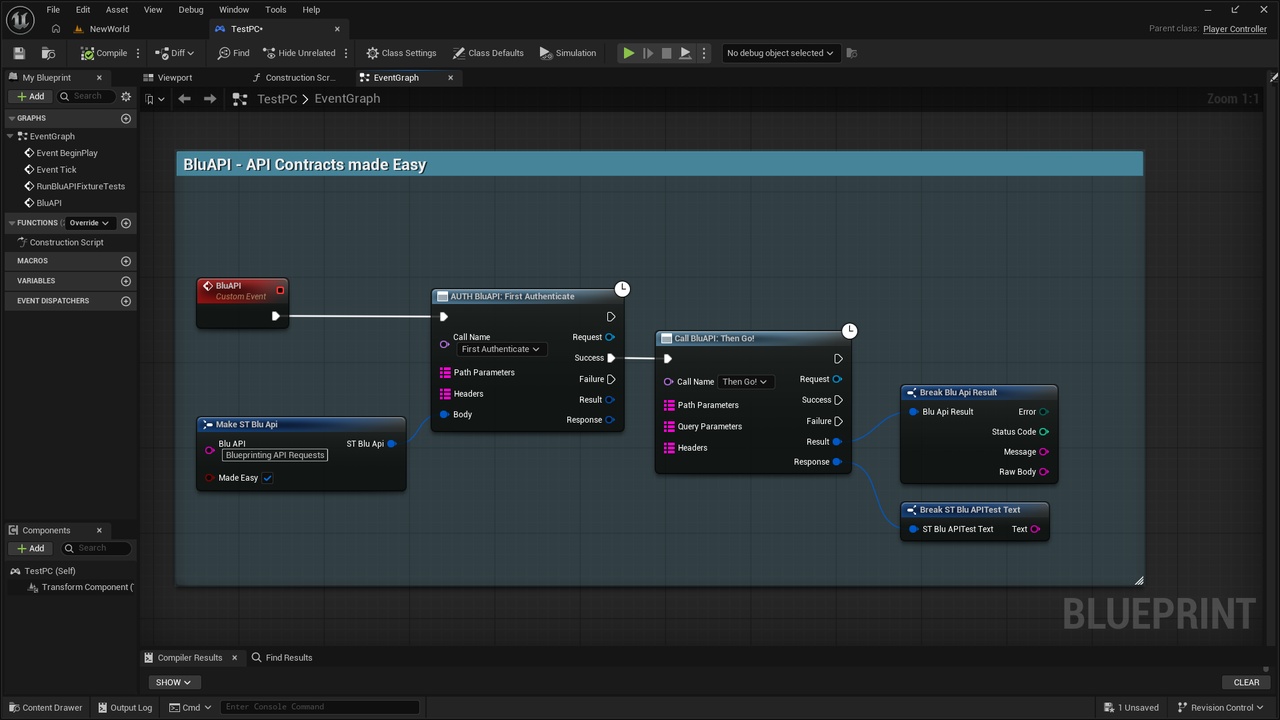Open the functions Override dropdown
The width and height of the screenshot is (1280, 720).
[89, 223]
